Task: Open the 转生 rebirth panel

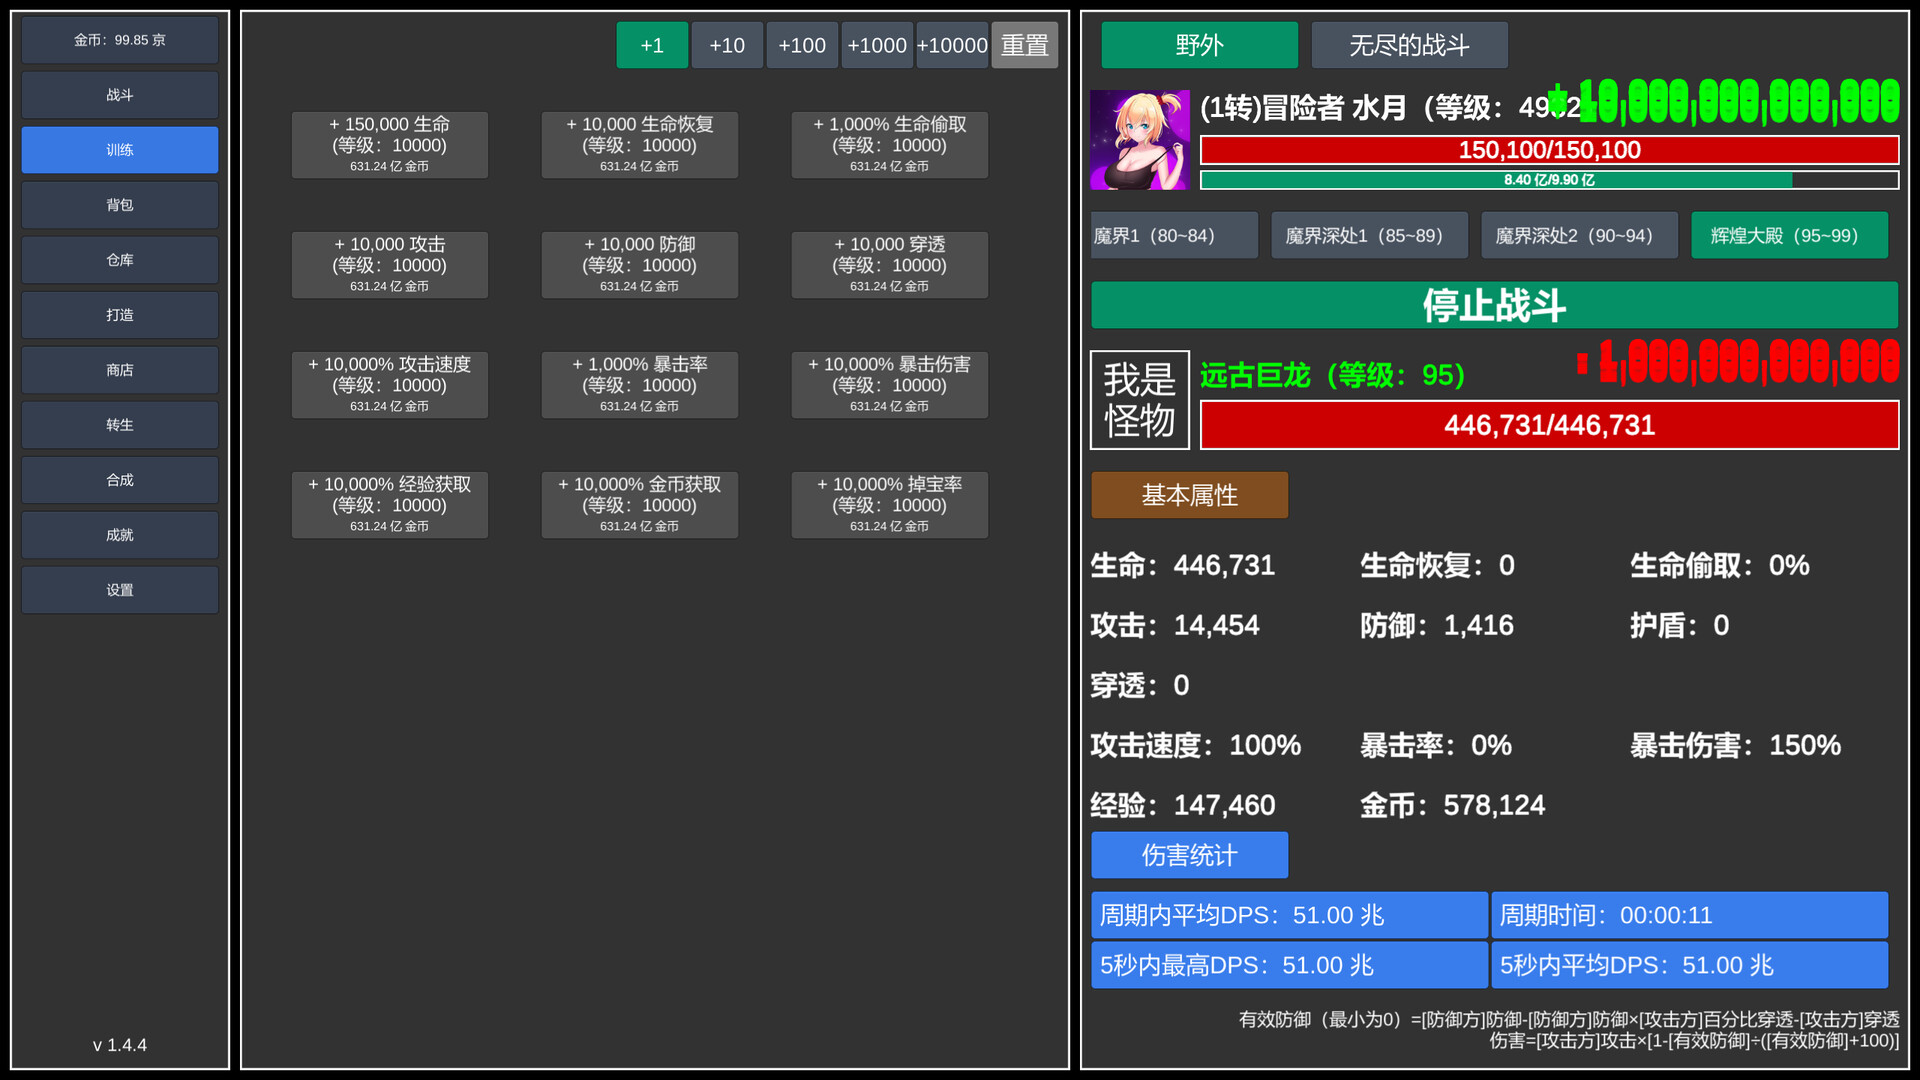Action: click(x=119, y=425)
